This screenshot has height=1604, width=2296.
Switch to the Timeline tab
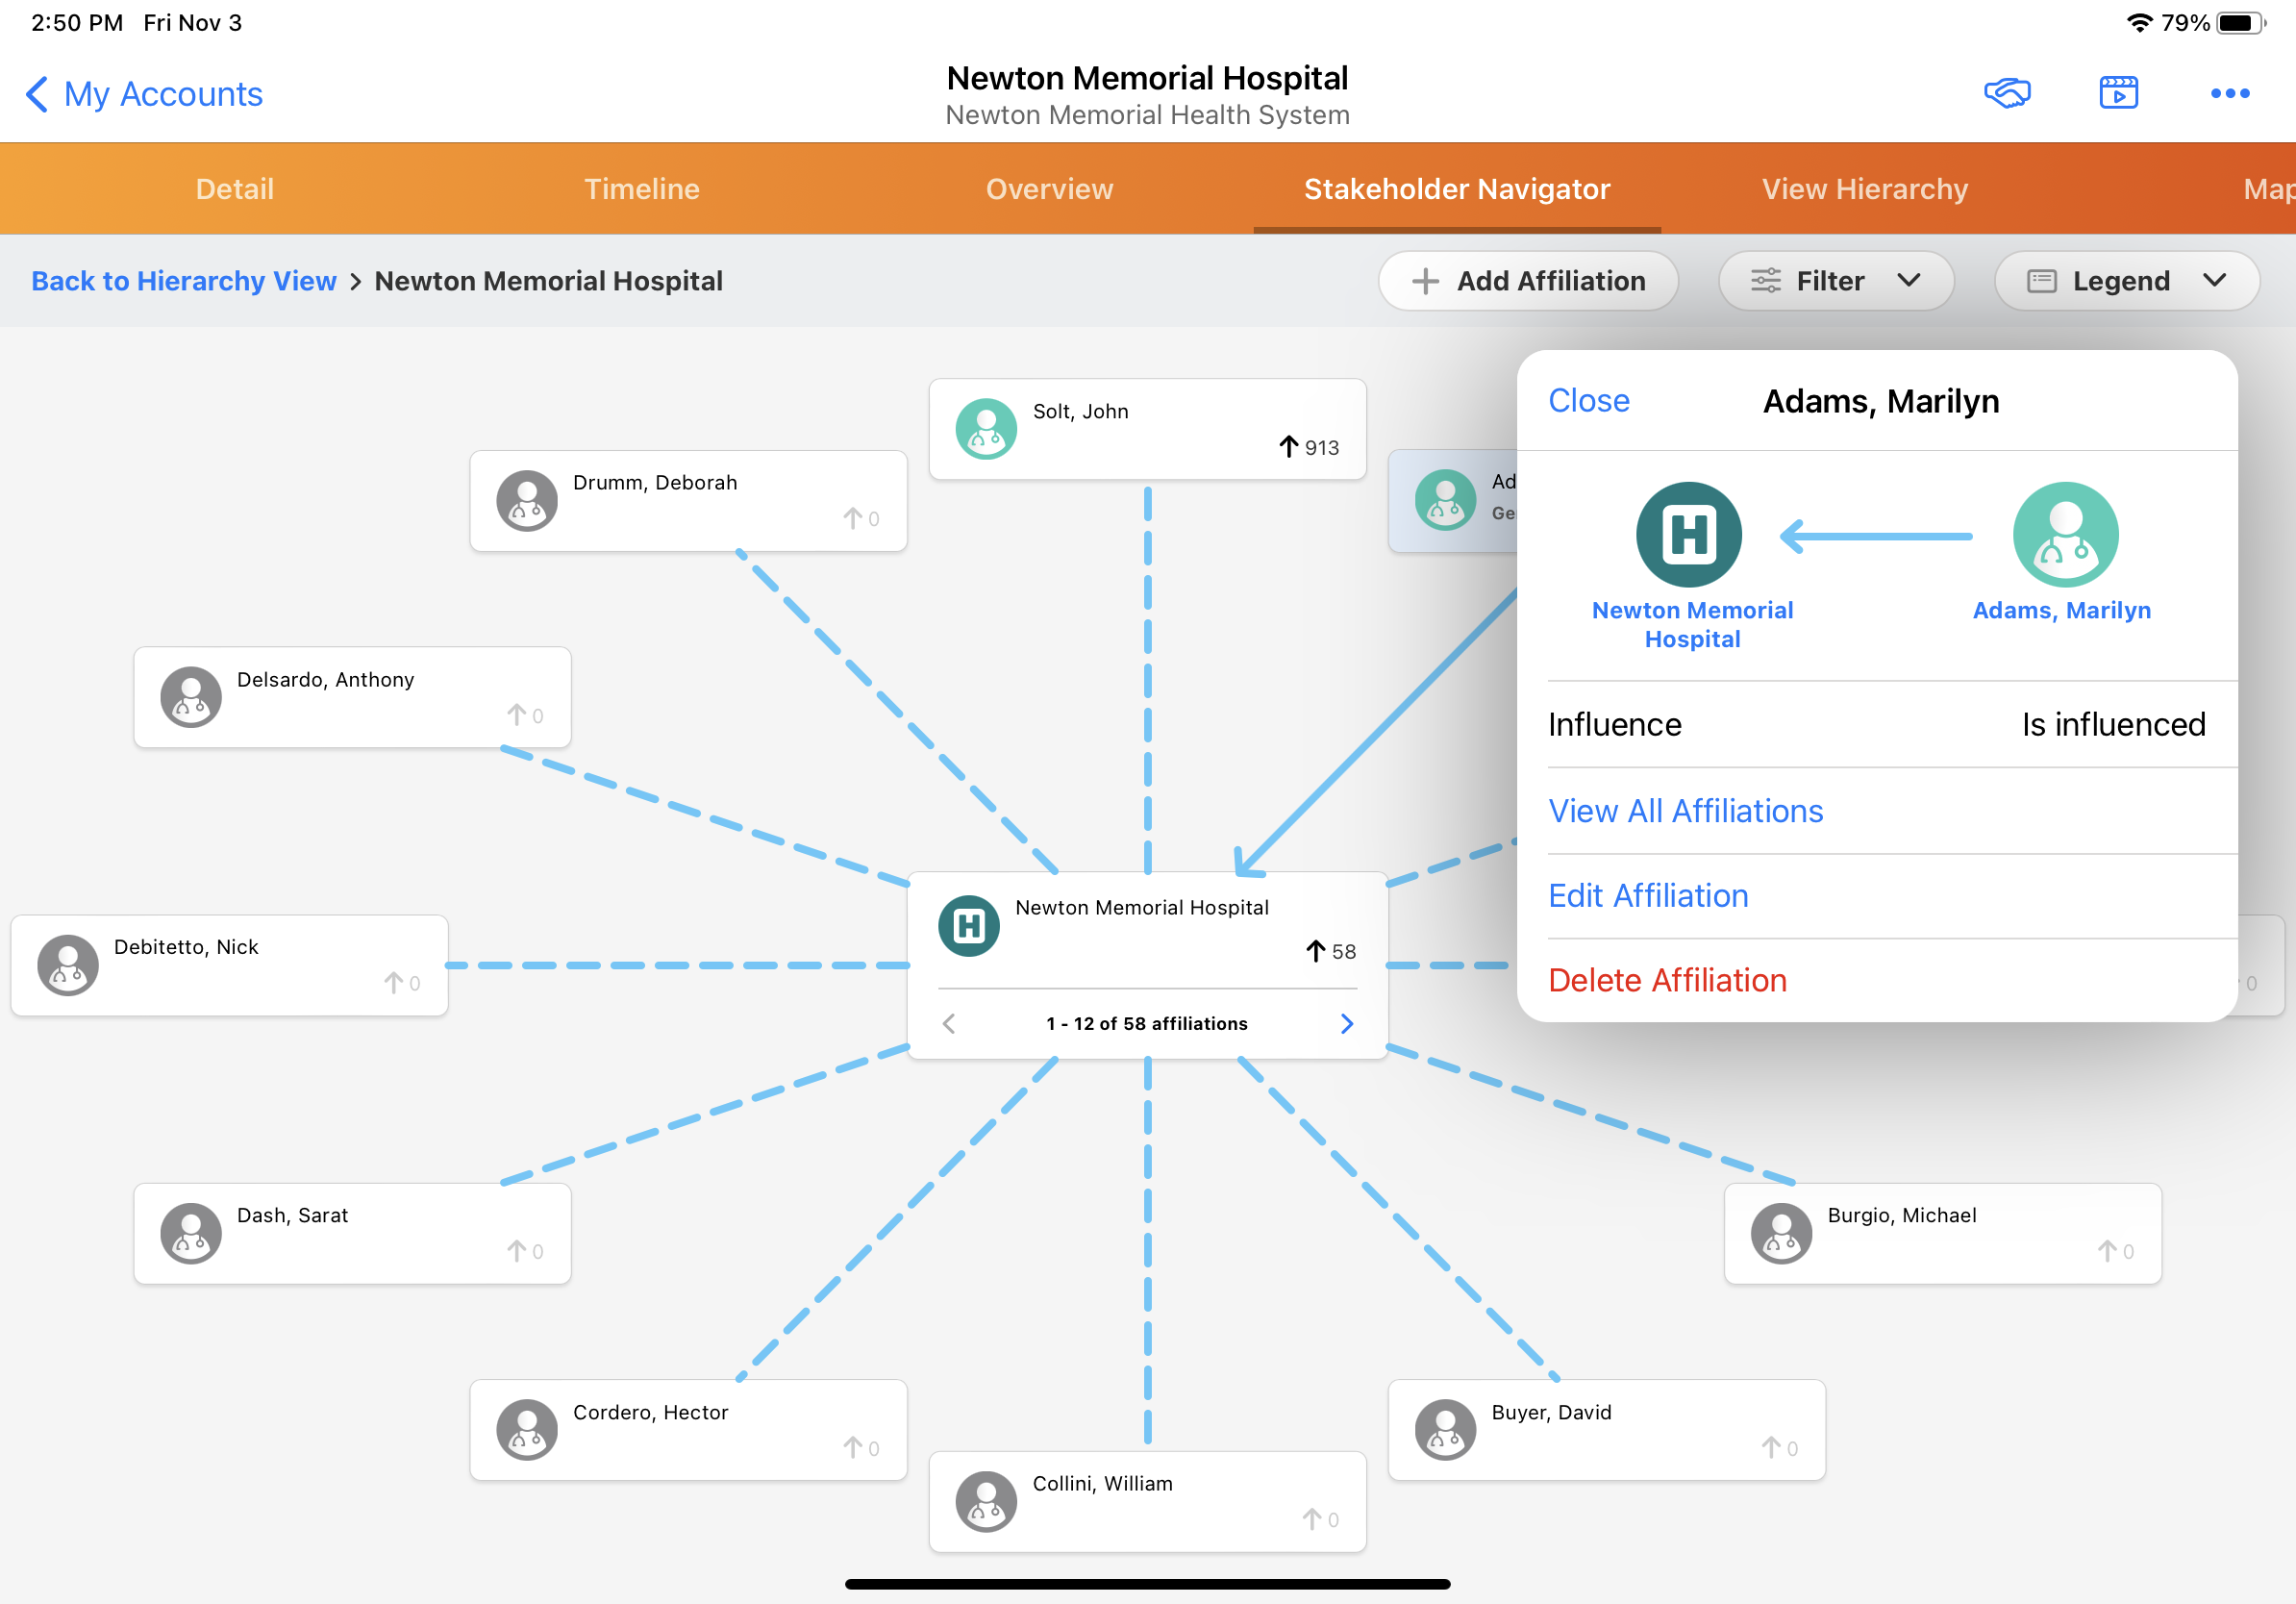[x=641, y=189]
